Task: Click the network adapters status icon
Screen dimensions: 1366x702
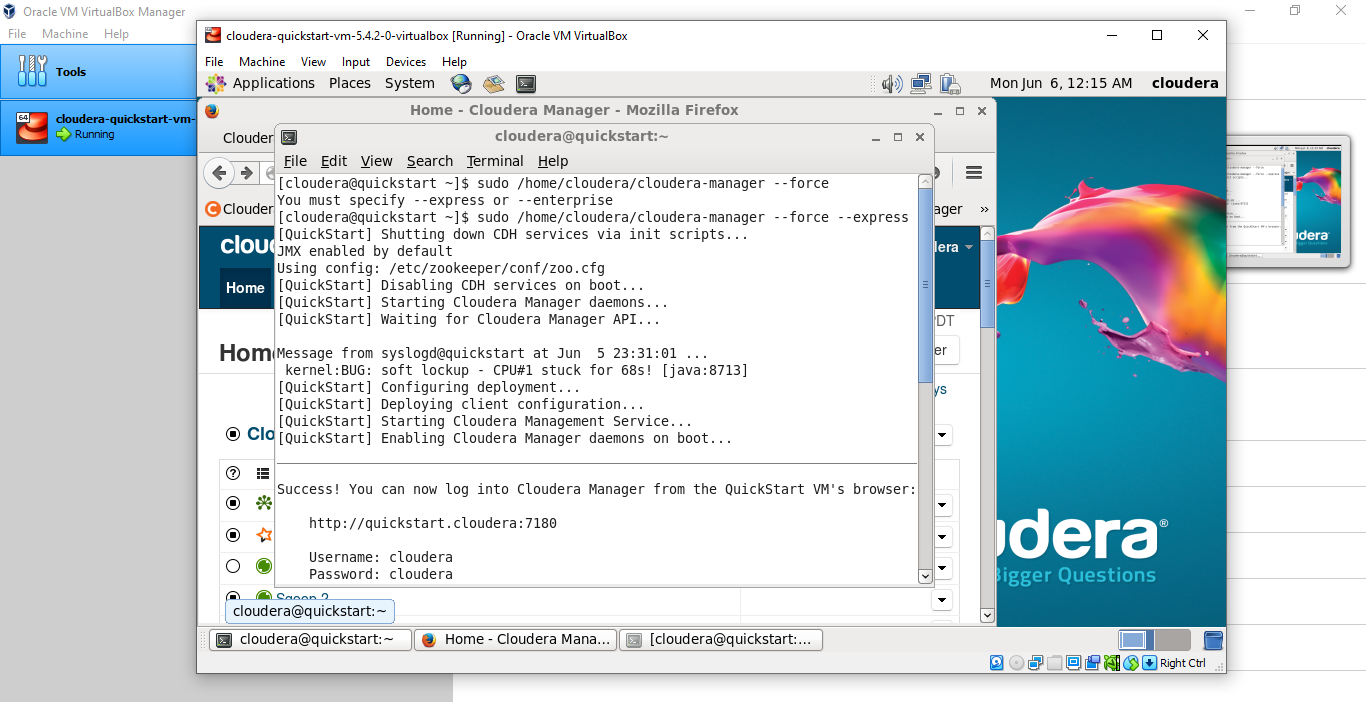Action: [x=1036, y=662]
